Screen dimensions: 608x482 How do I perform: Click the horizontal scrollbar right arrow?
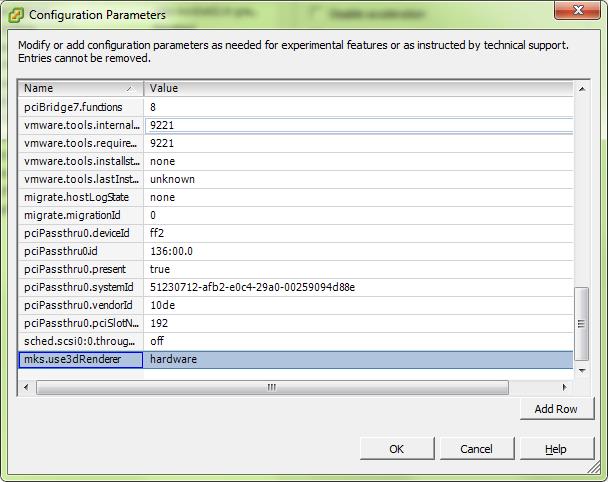564,387
